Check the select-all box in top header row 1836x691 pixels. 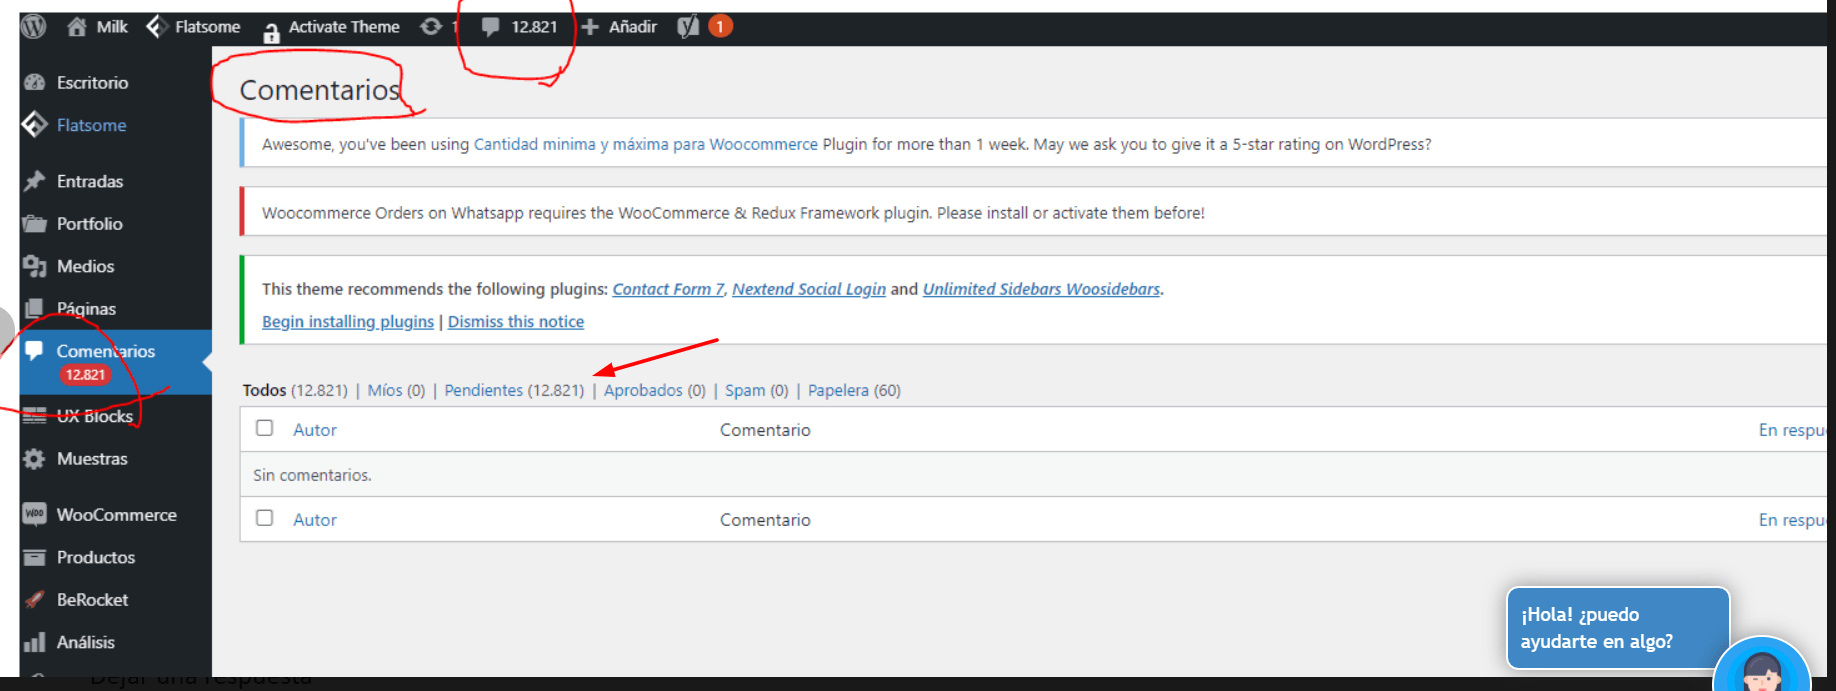tap(265, 428)
